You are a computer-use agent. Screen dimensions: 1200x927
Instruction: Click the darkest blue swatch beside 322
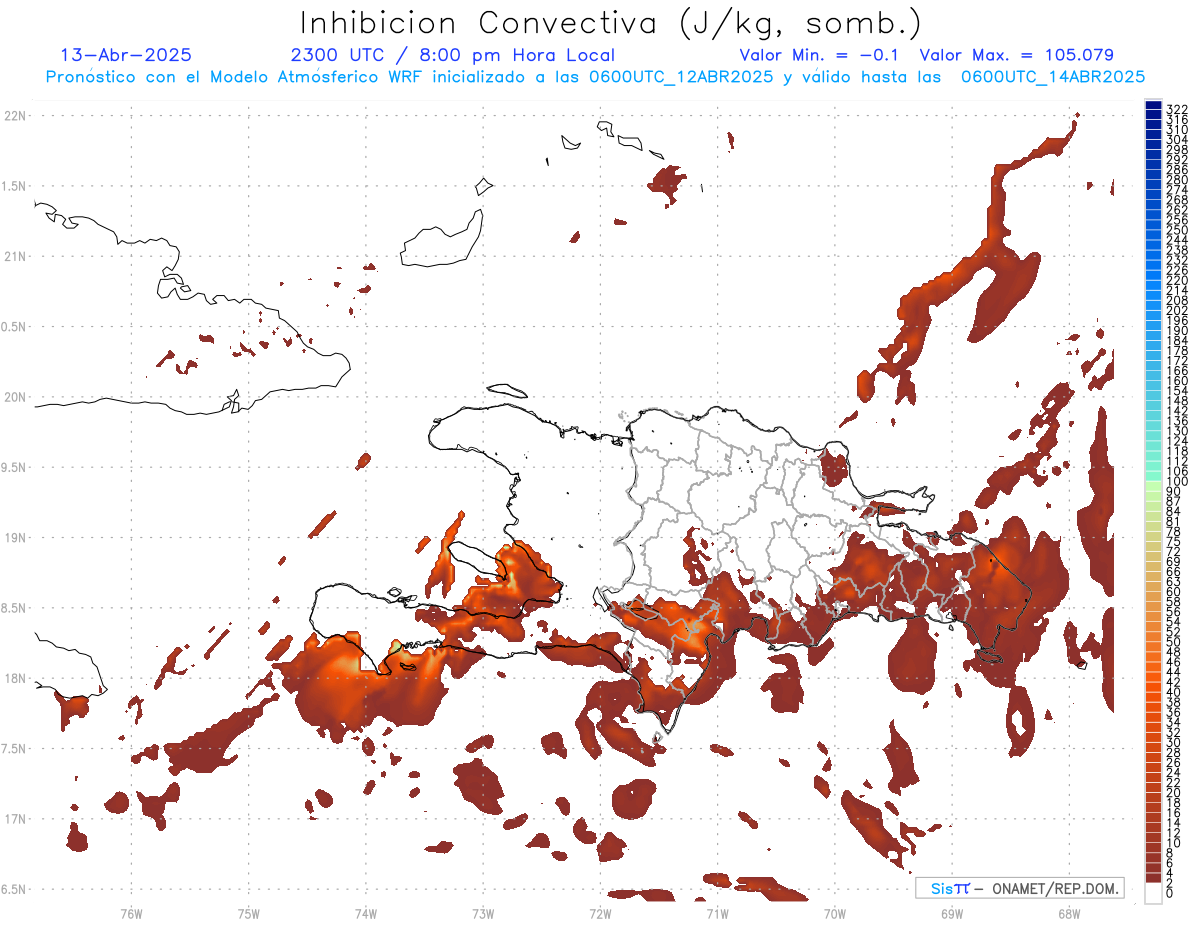[x=1153, y=106]
